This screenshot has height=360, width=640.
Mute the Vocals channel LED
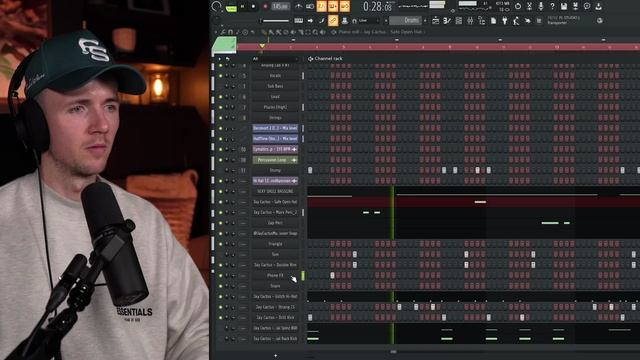[220, 76]
